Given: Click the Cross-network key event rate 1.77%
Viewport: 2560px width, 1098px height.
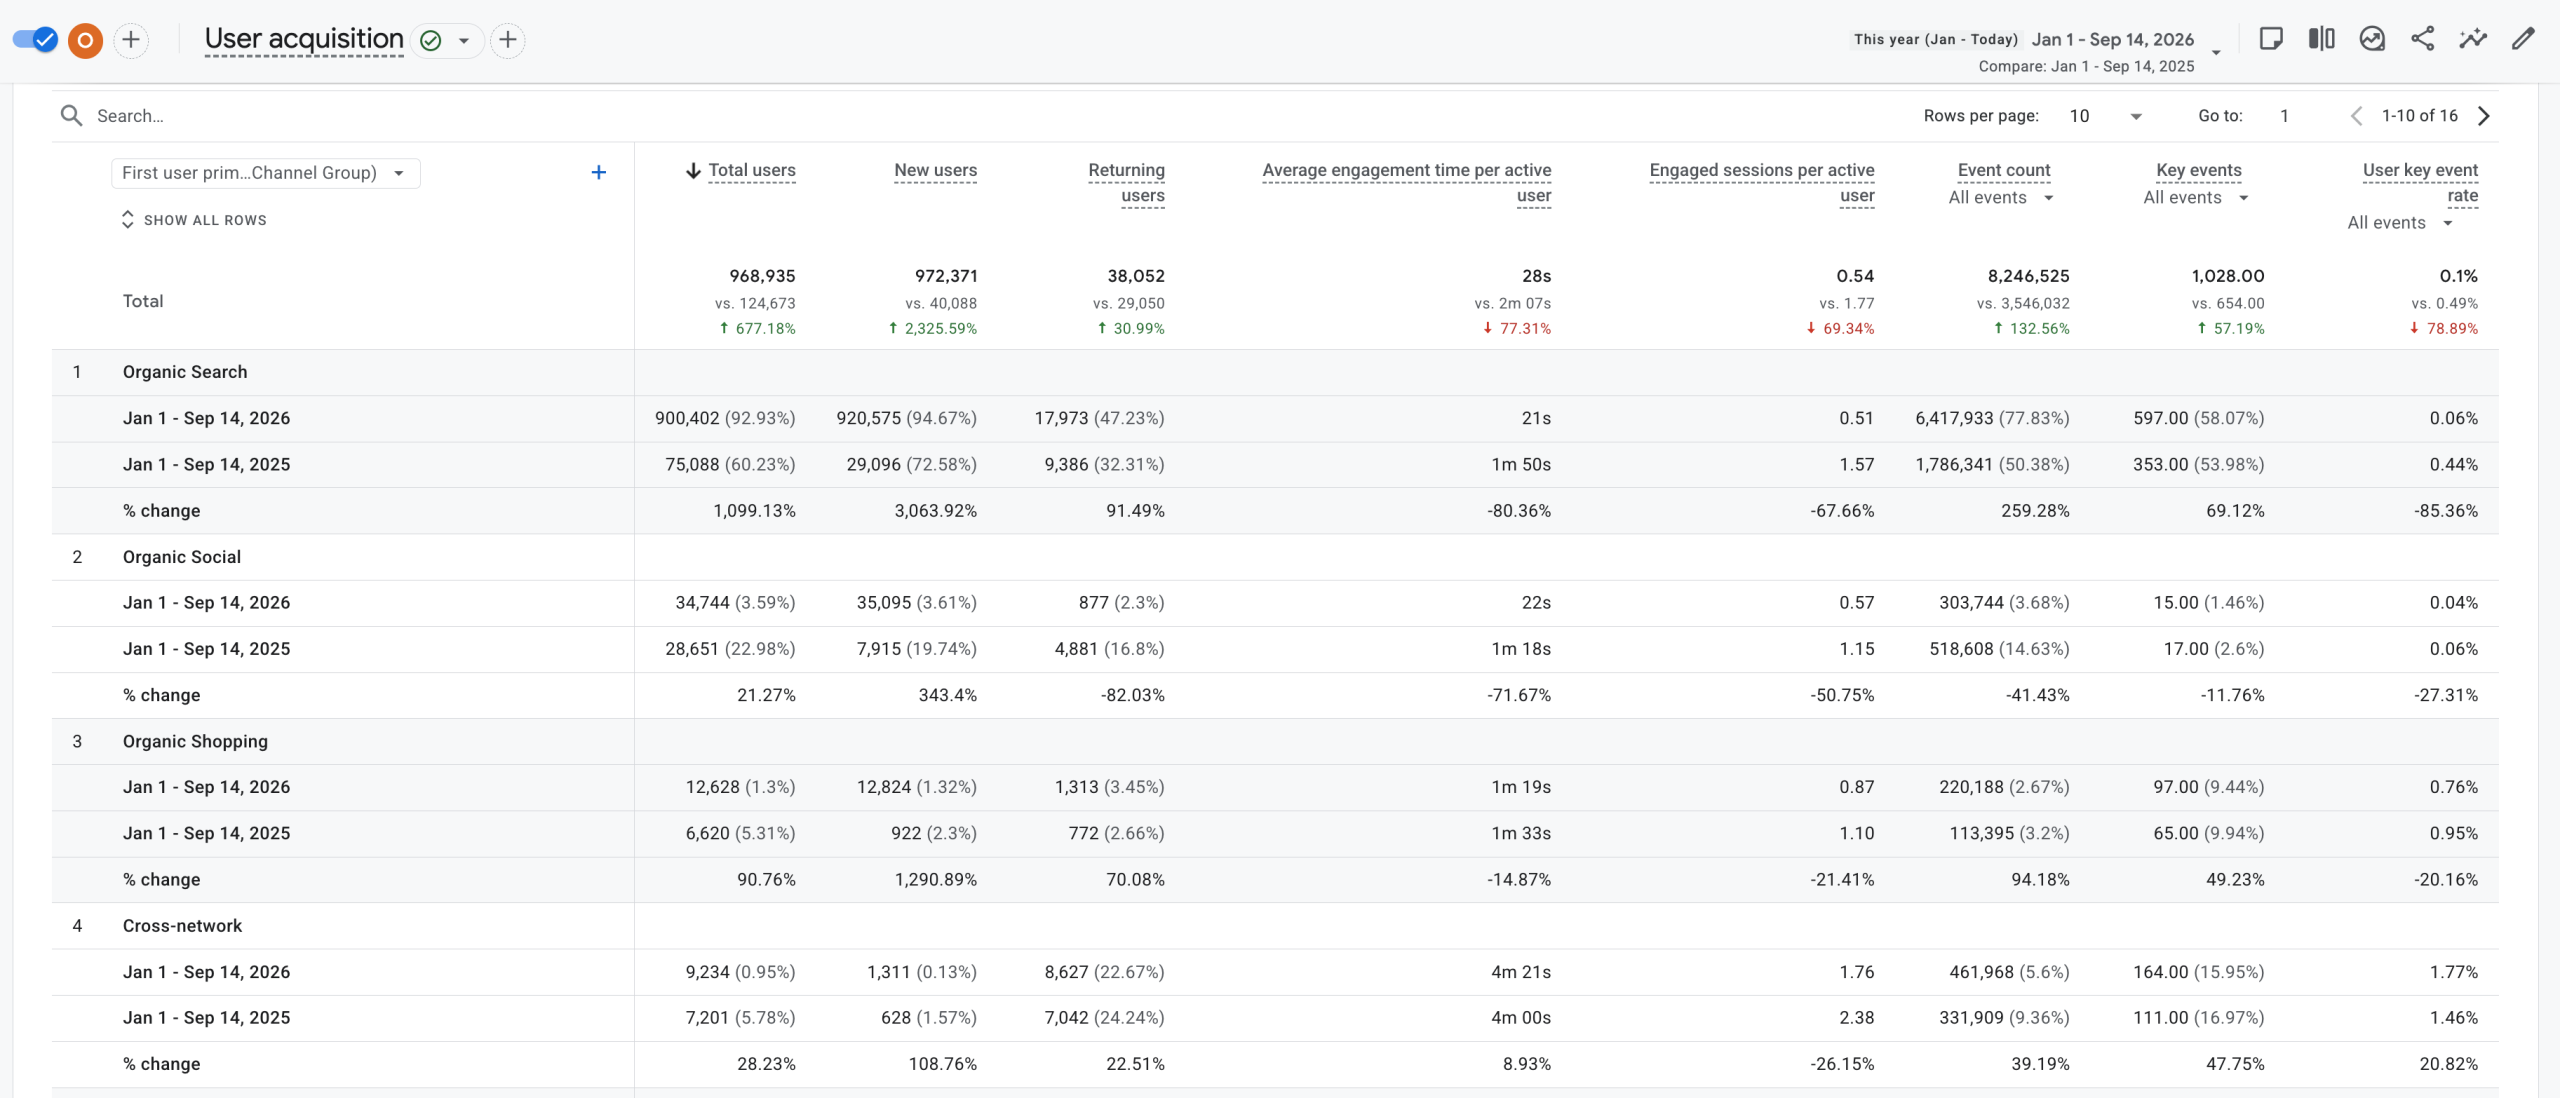Looking at the screenshot, I should click(x=2453, y=972).
